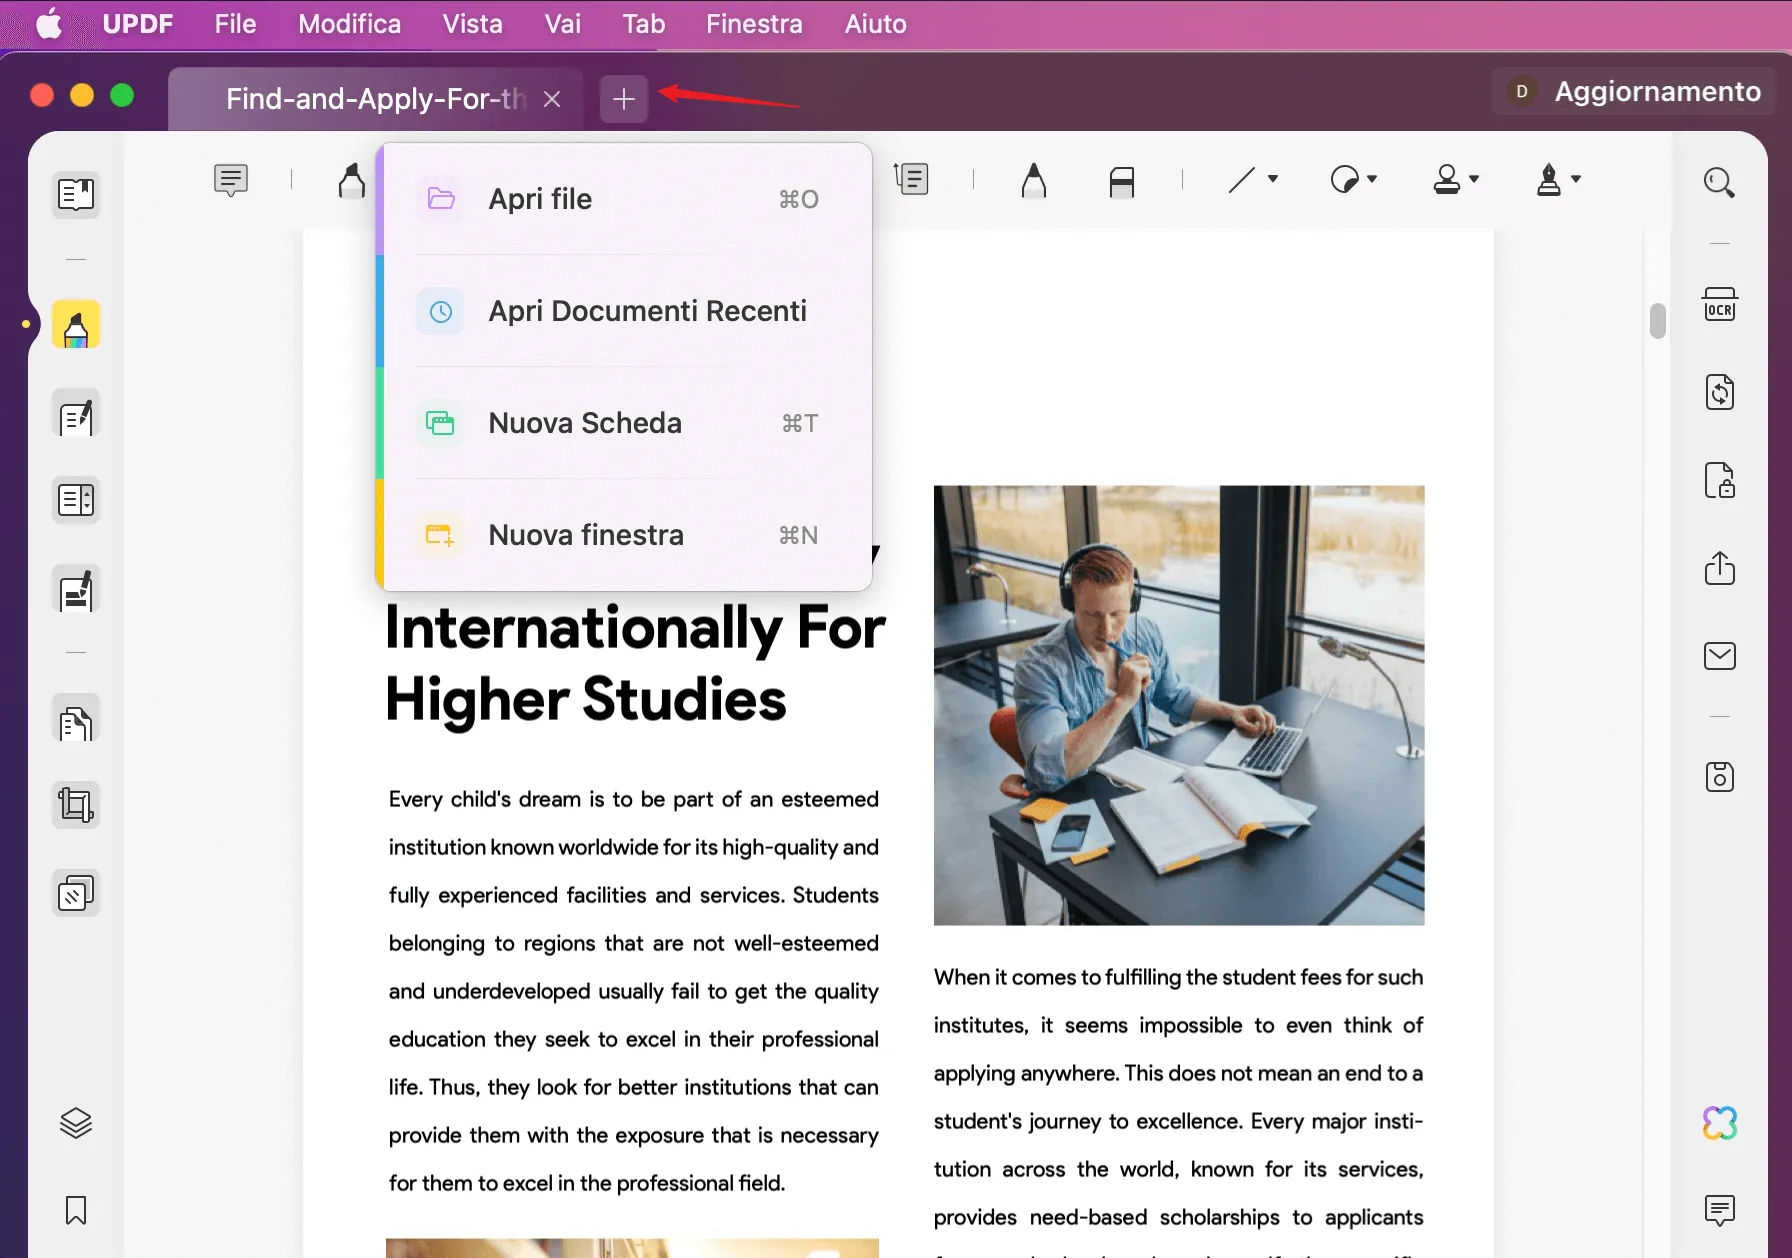
Task: Click the vertical scrollbar thumb
Action: tap(1658, 320)
